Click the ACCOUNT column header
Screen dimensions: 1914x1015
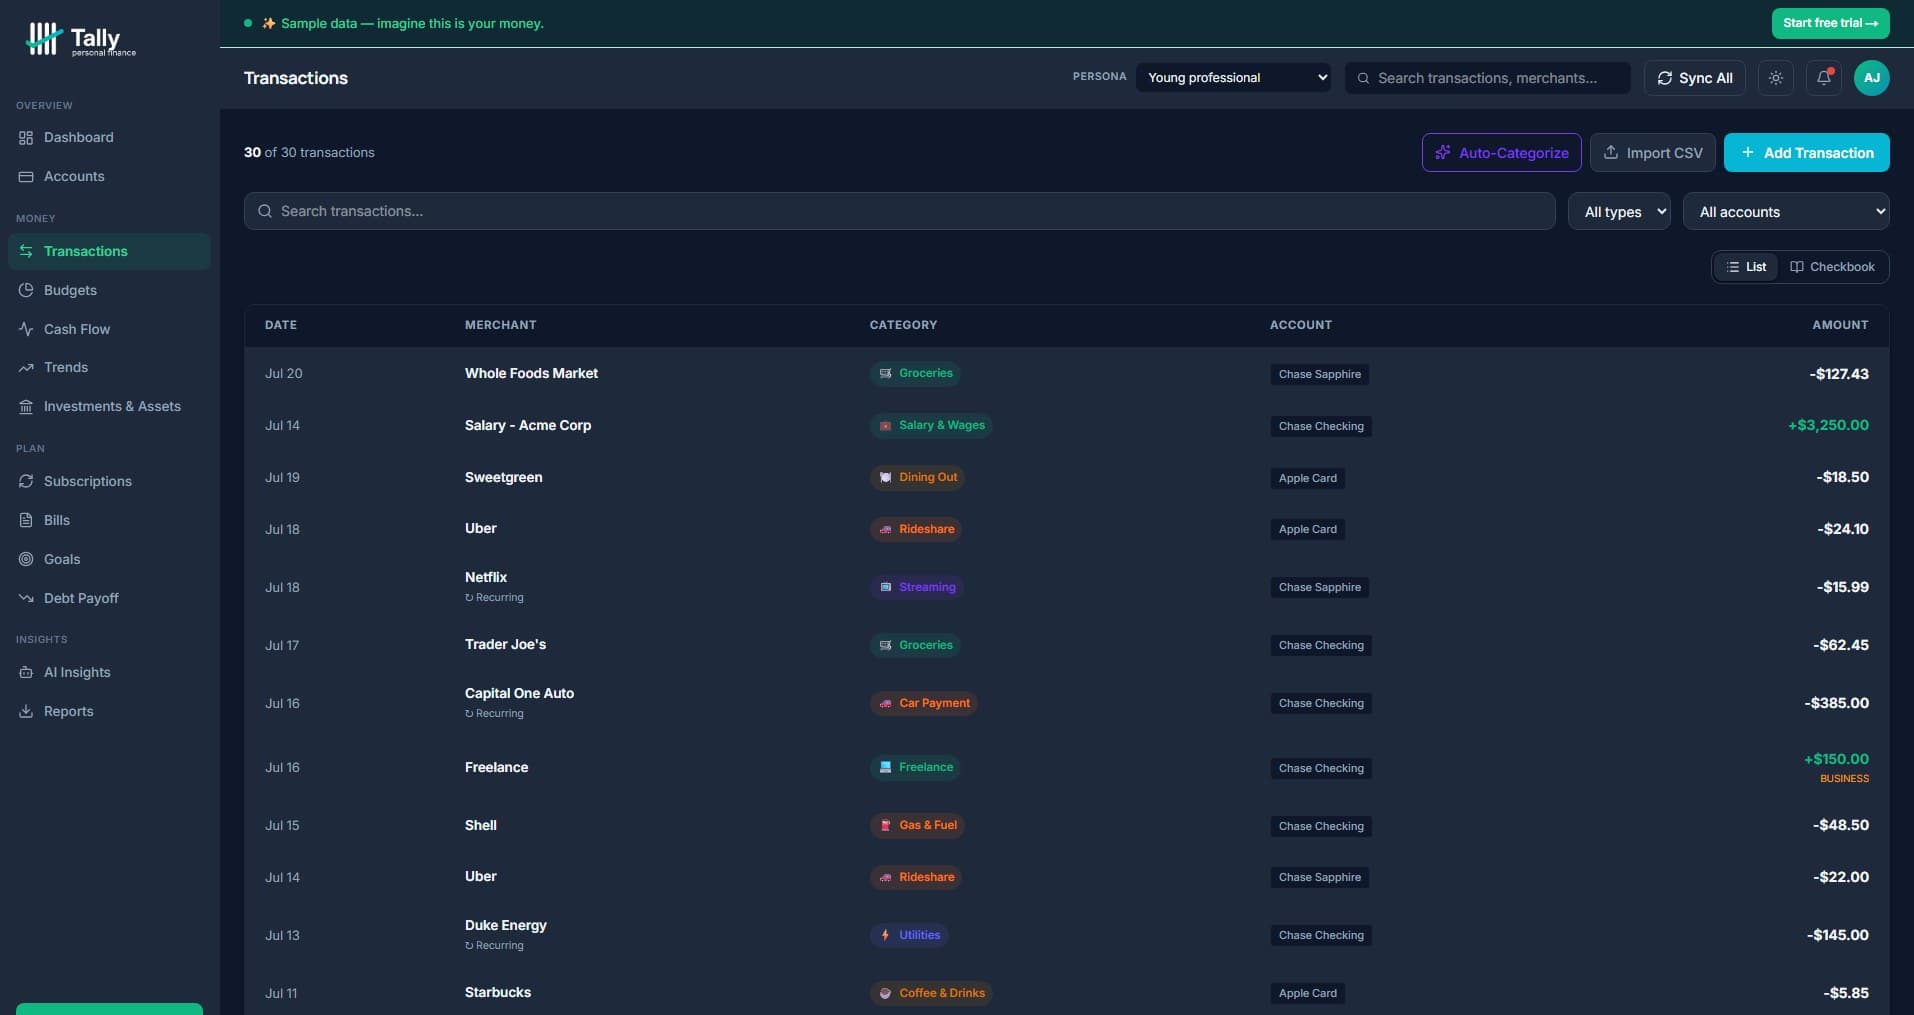(1300, 325)
